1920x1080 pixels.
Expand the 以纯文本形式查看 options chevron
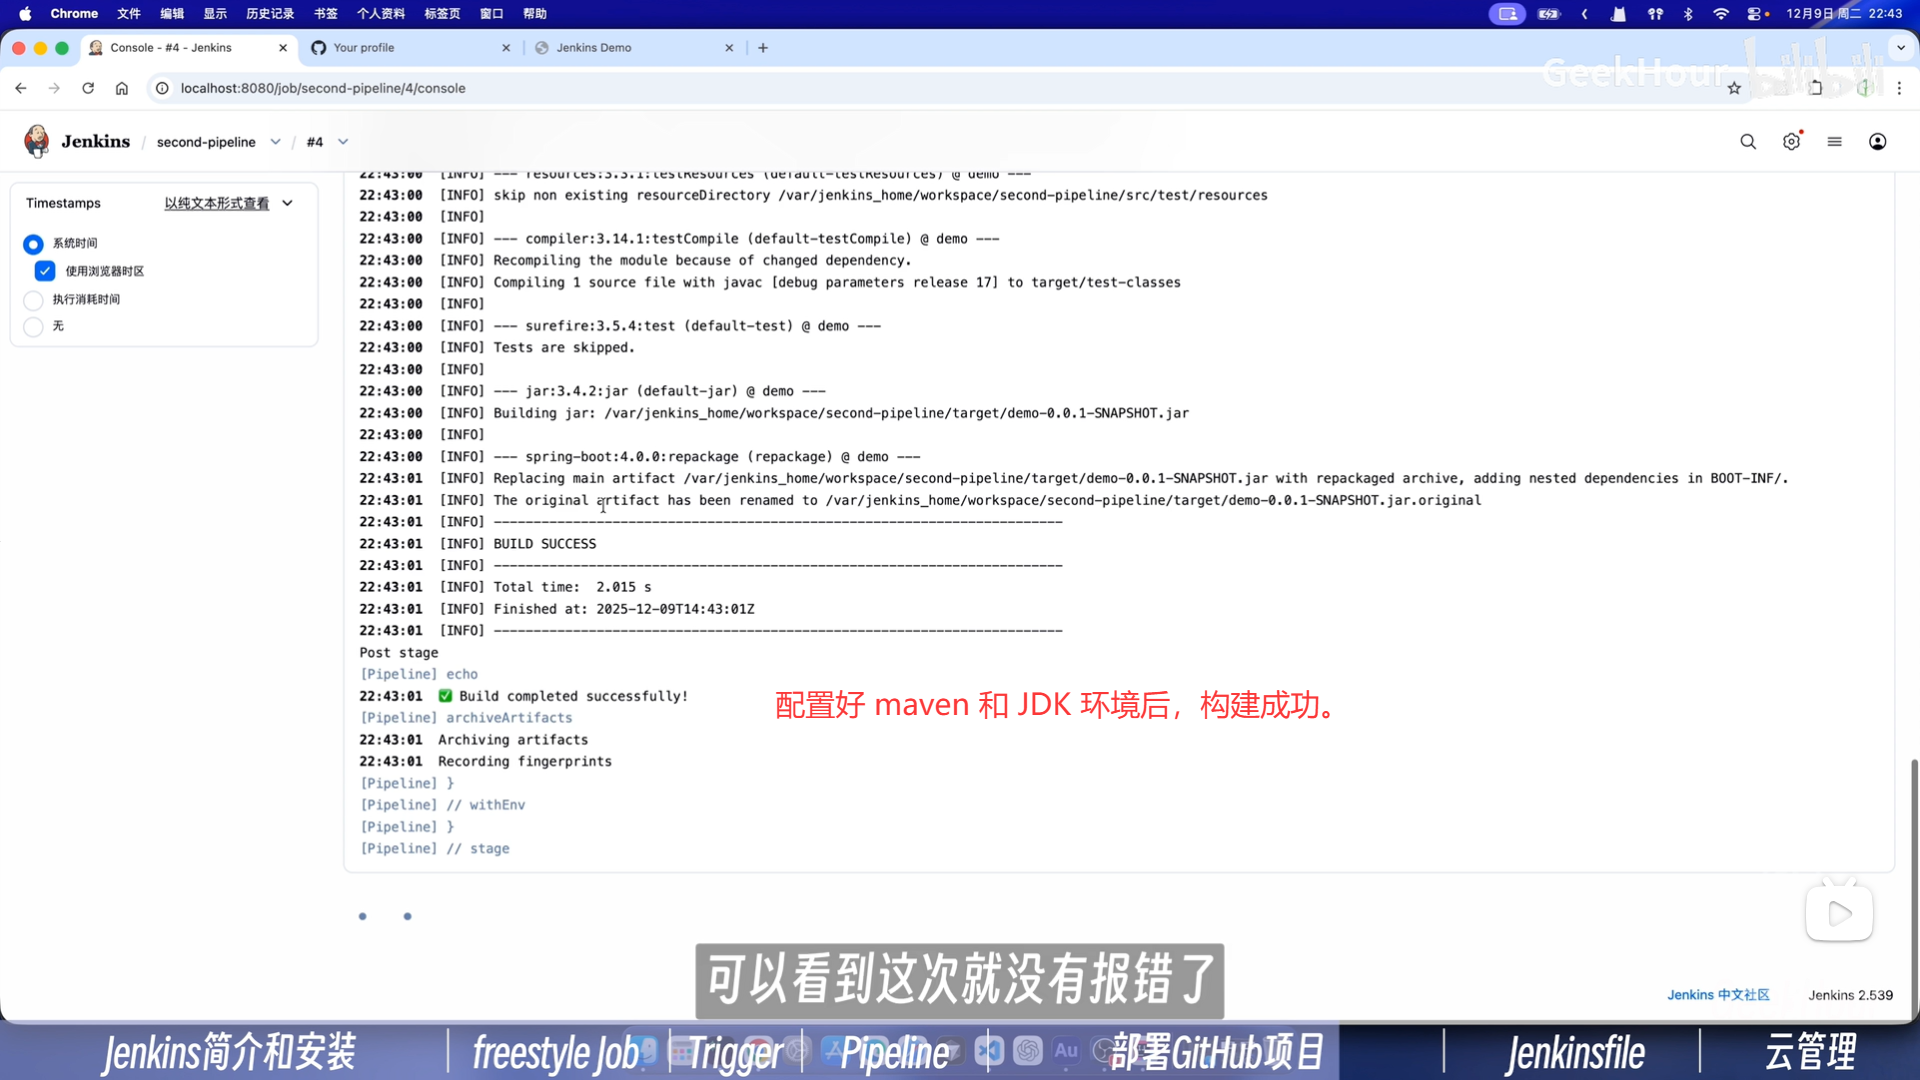[288, 203]
